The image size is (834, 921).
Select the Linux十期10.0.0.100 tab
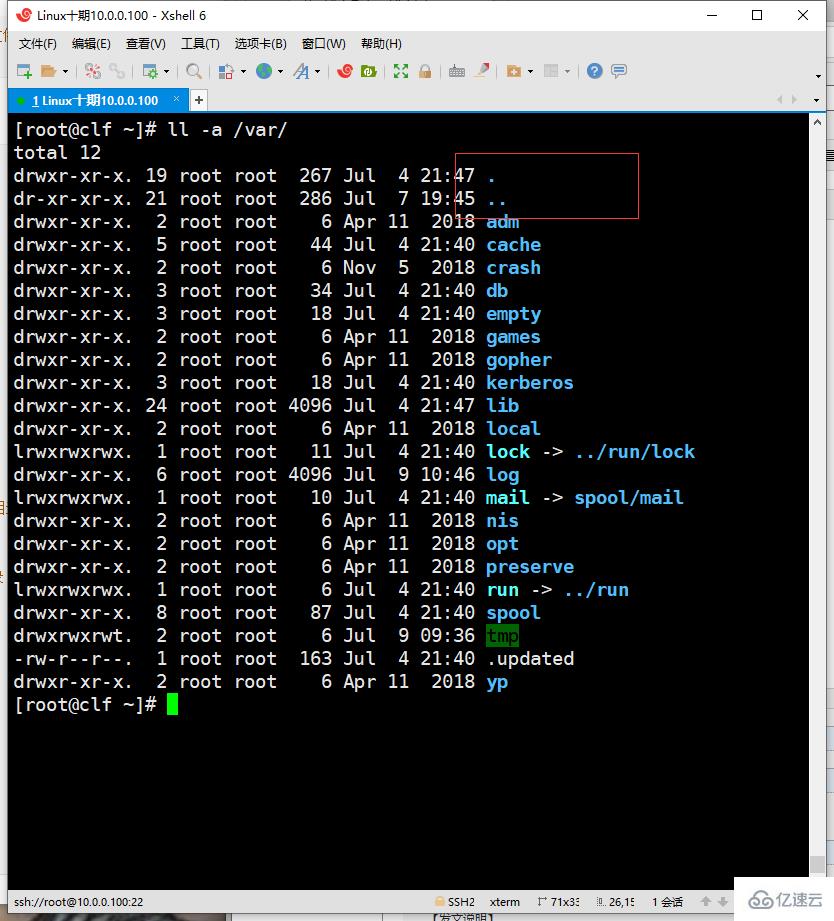(x=95, y=100)
